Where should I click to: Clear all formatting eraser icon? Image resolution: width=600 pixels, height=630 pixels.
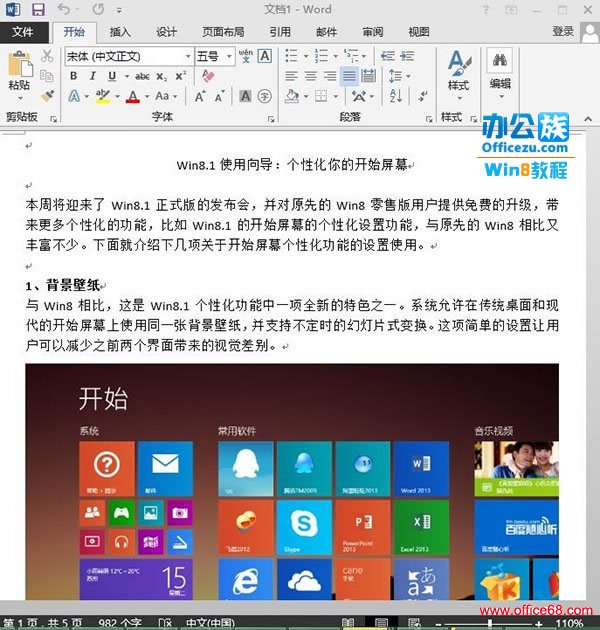click(208, 76)
